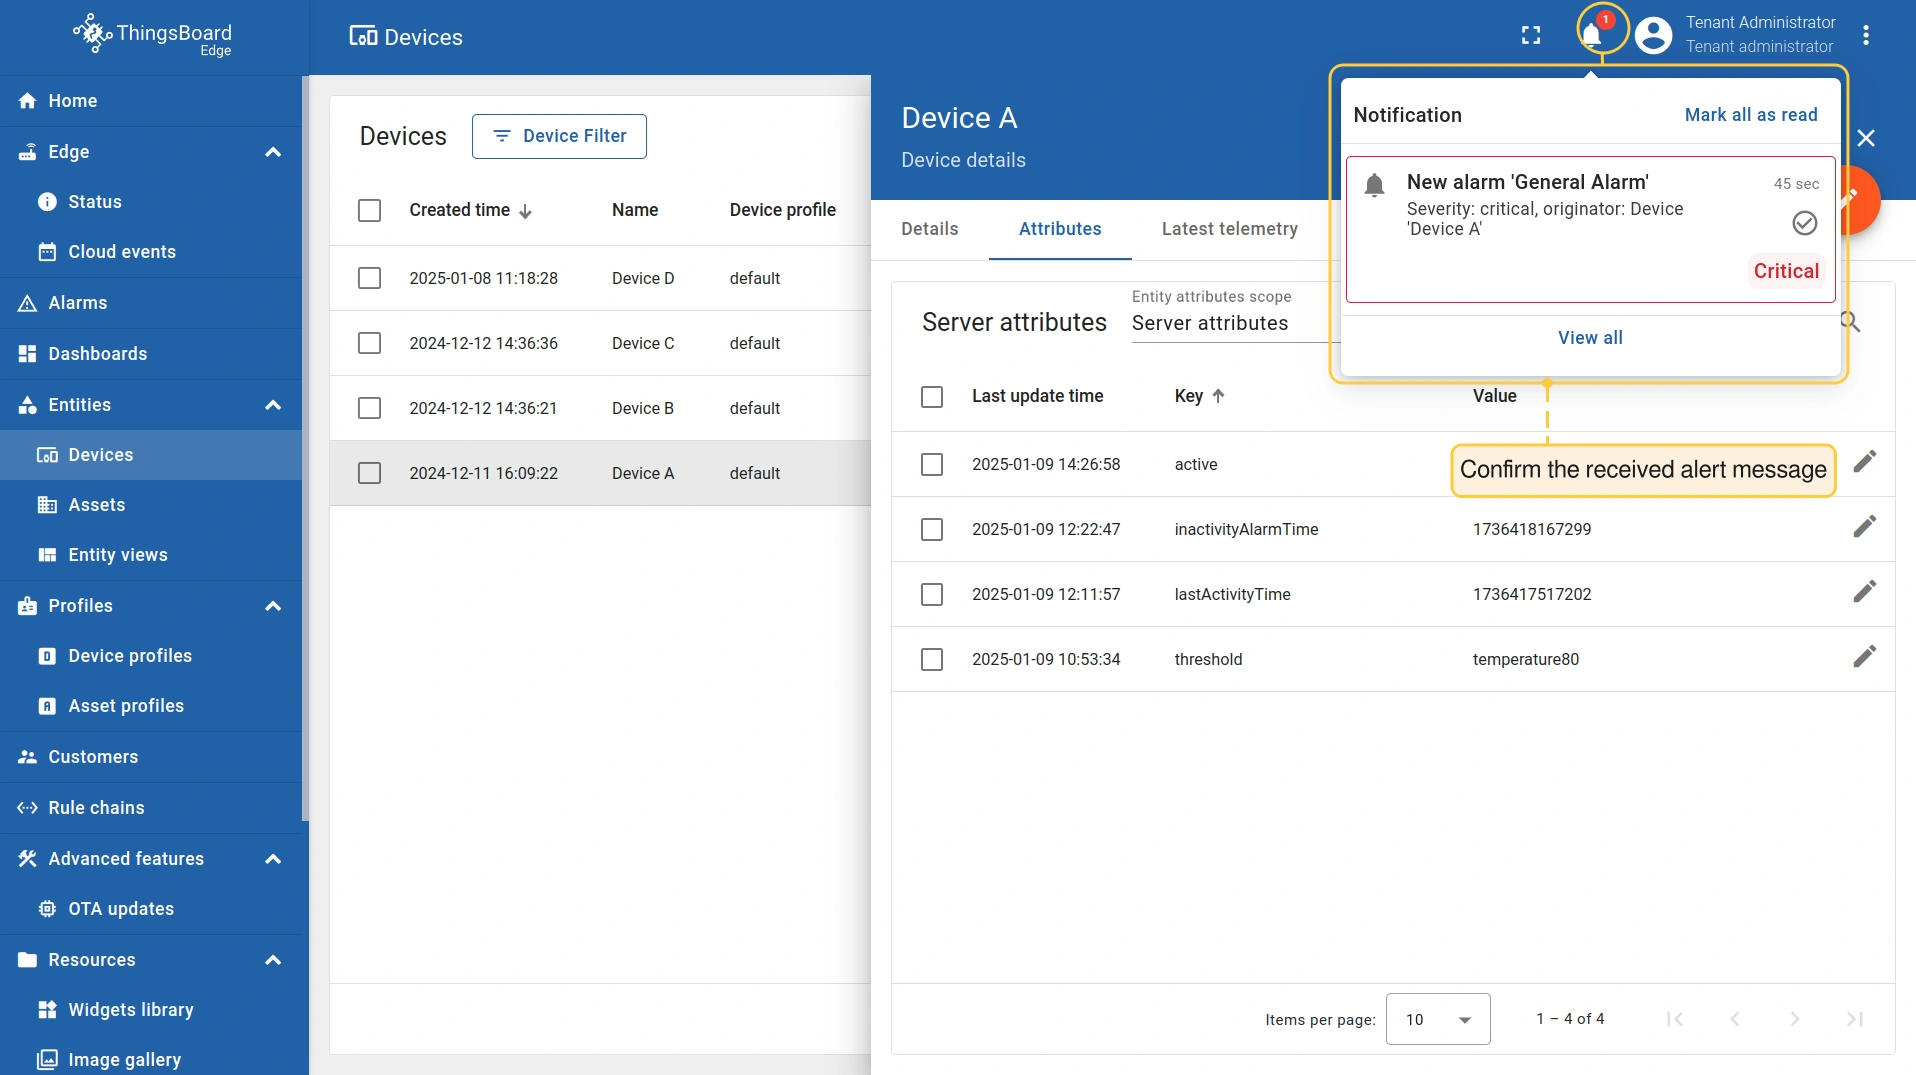Click the Tenant Administrator avatar icon

pyautogui.click(x=1654, y=36)
